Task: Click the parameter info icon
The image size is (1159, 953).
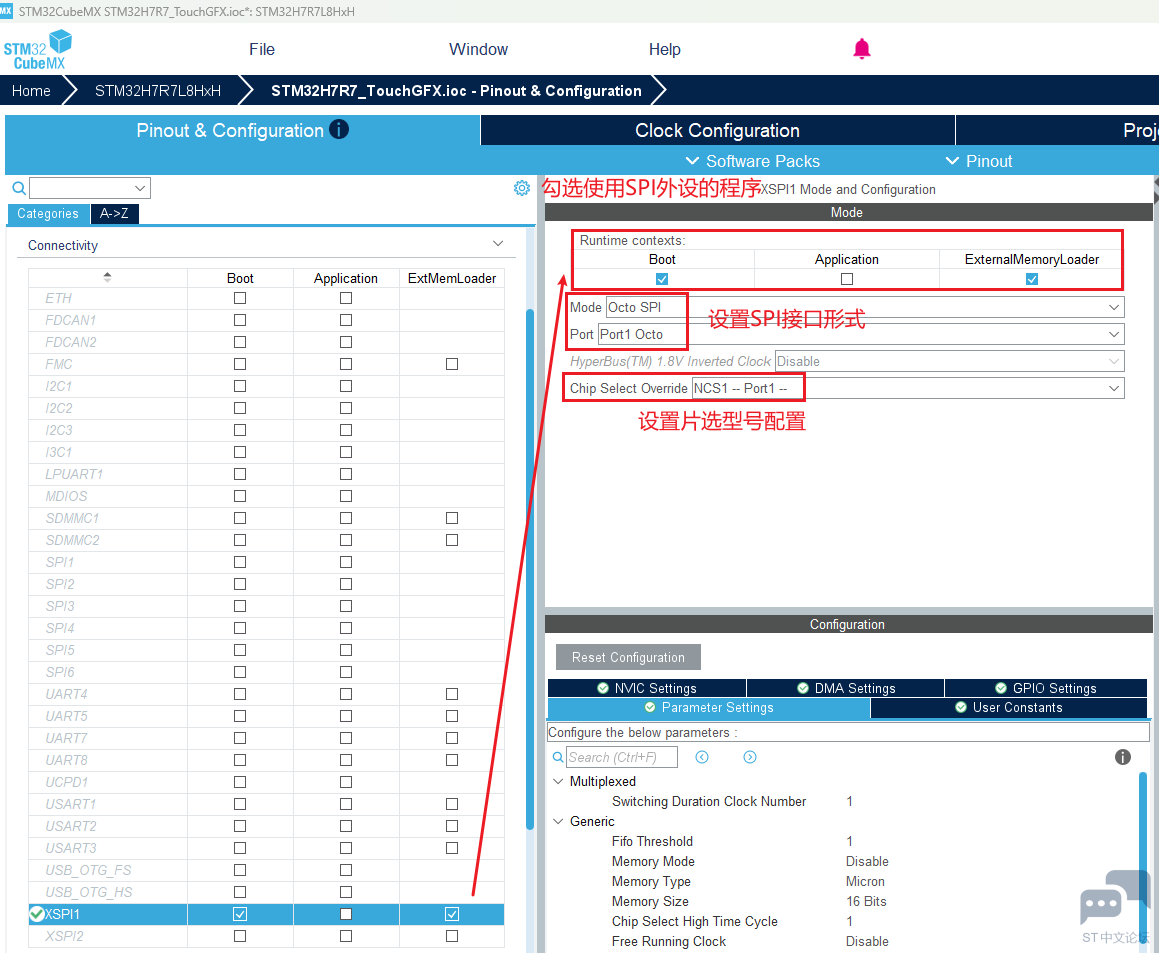Action: click(1122, 757)
